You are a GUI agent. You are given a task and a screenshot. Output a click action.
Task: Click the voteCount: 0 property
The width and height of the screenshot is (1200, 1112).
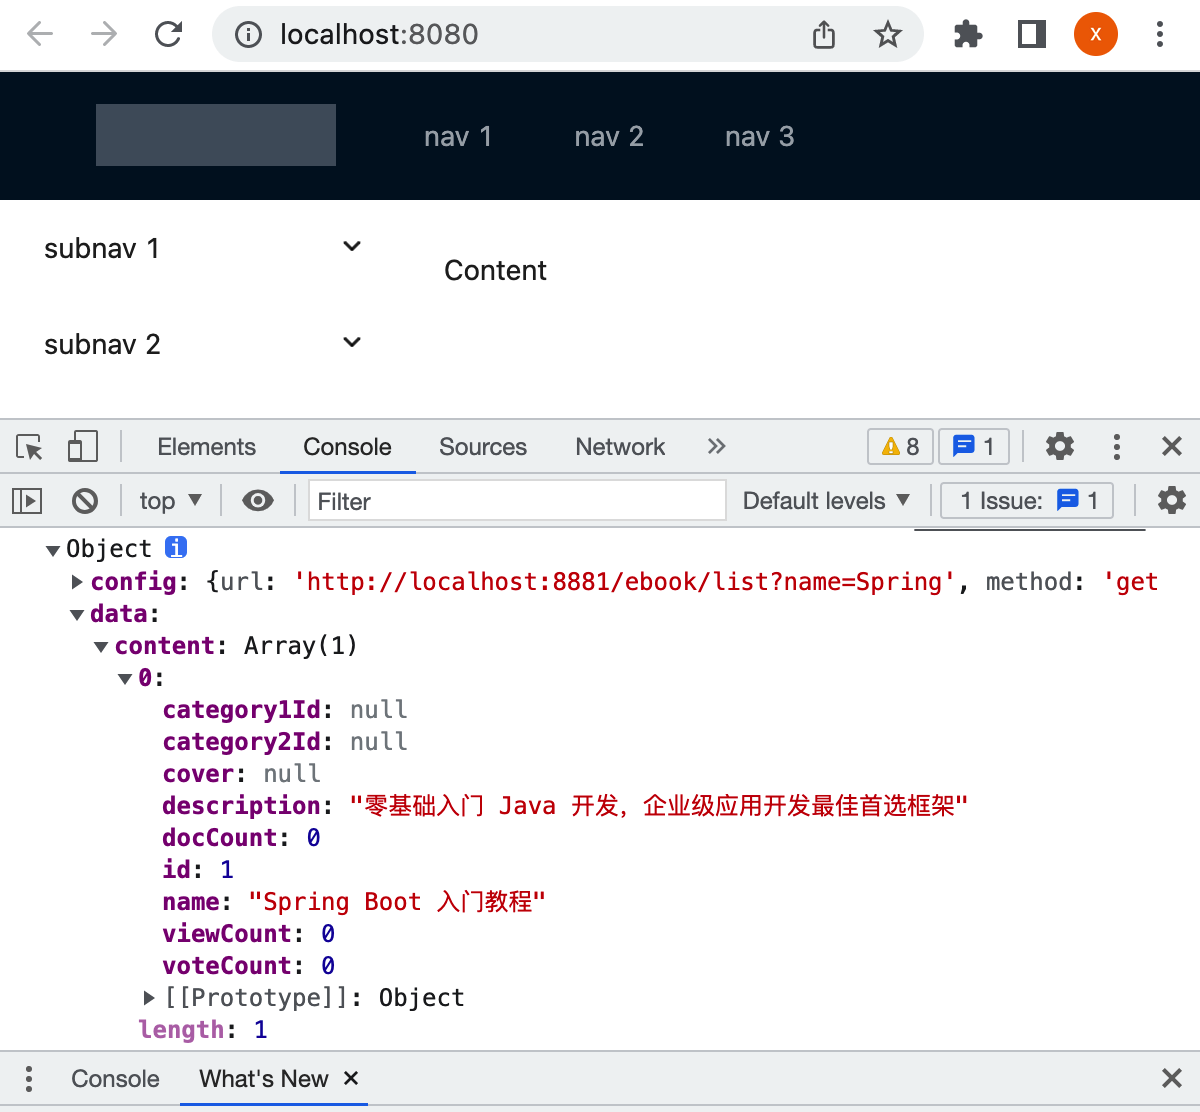pos(249,966)
